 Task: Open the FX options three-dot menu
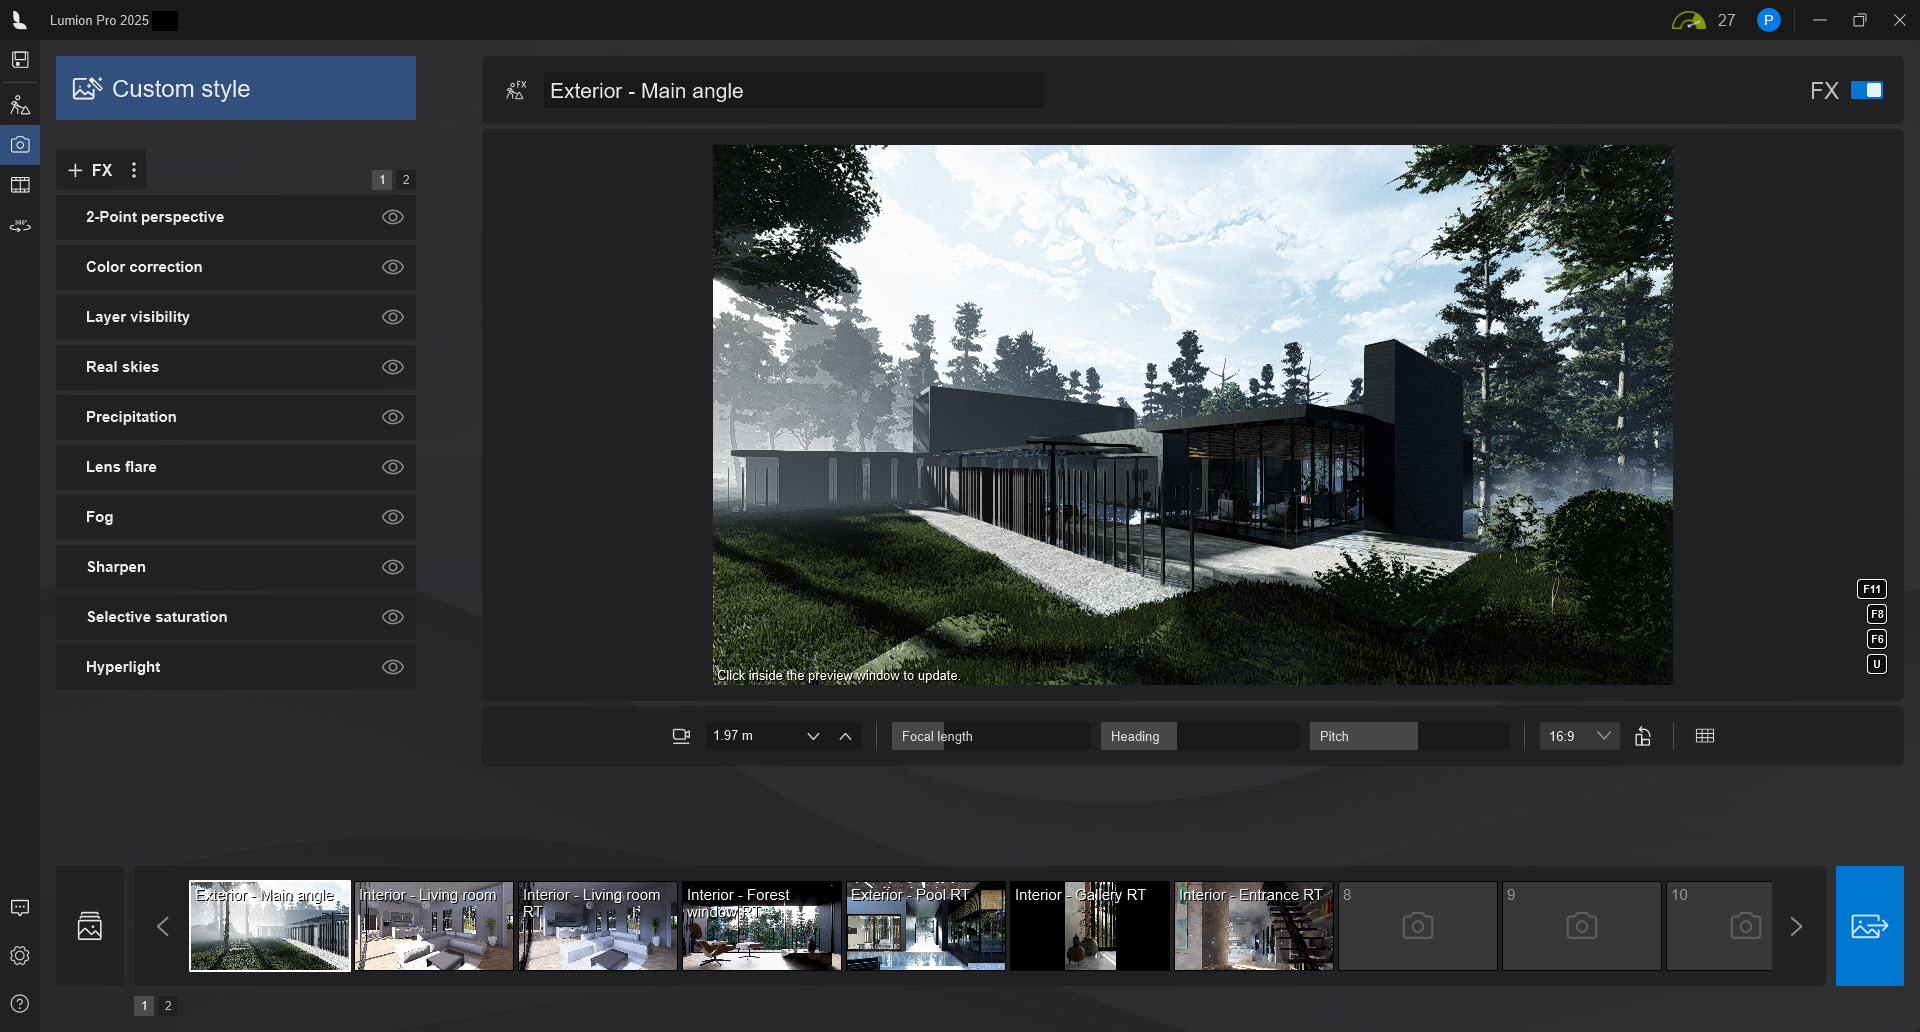pyautogui.click(x=134, y=170)
